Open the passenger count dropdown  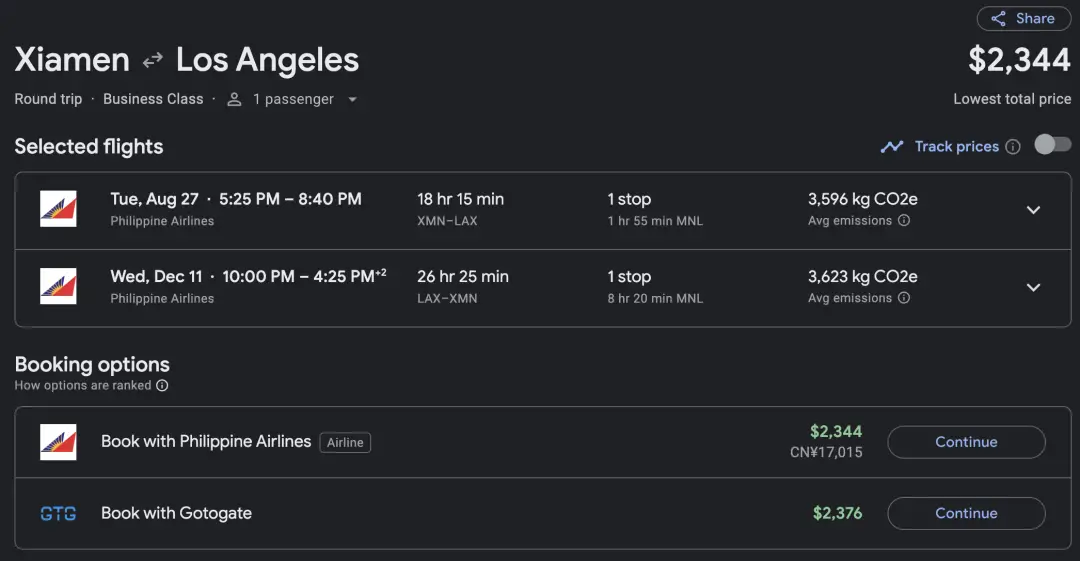pos(352,100)
